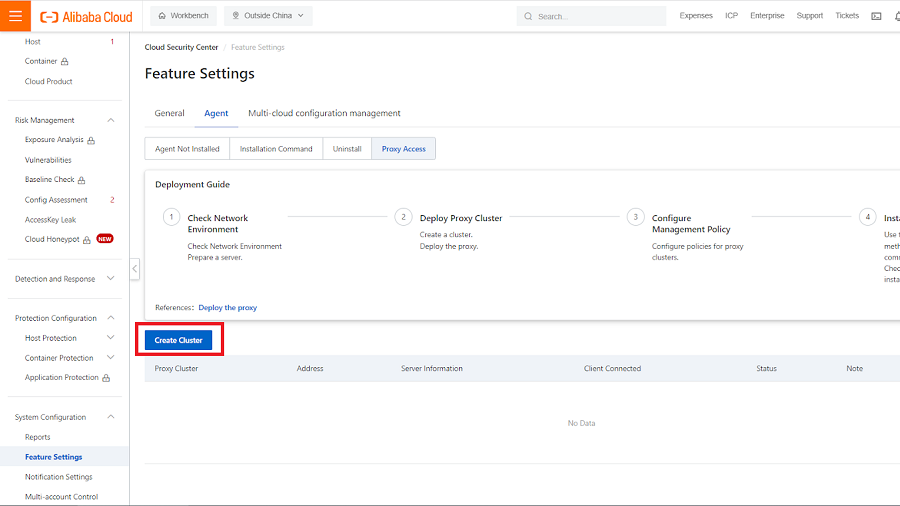Click the lock icon beside Exposure Analysis
The height and width of the screenshot is (506, 900).
pyautogui.click(x=91, y=141)
